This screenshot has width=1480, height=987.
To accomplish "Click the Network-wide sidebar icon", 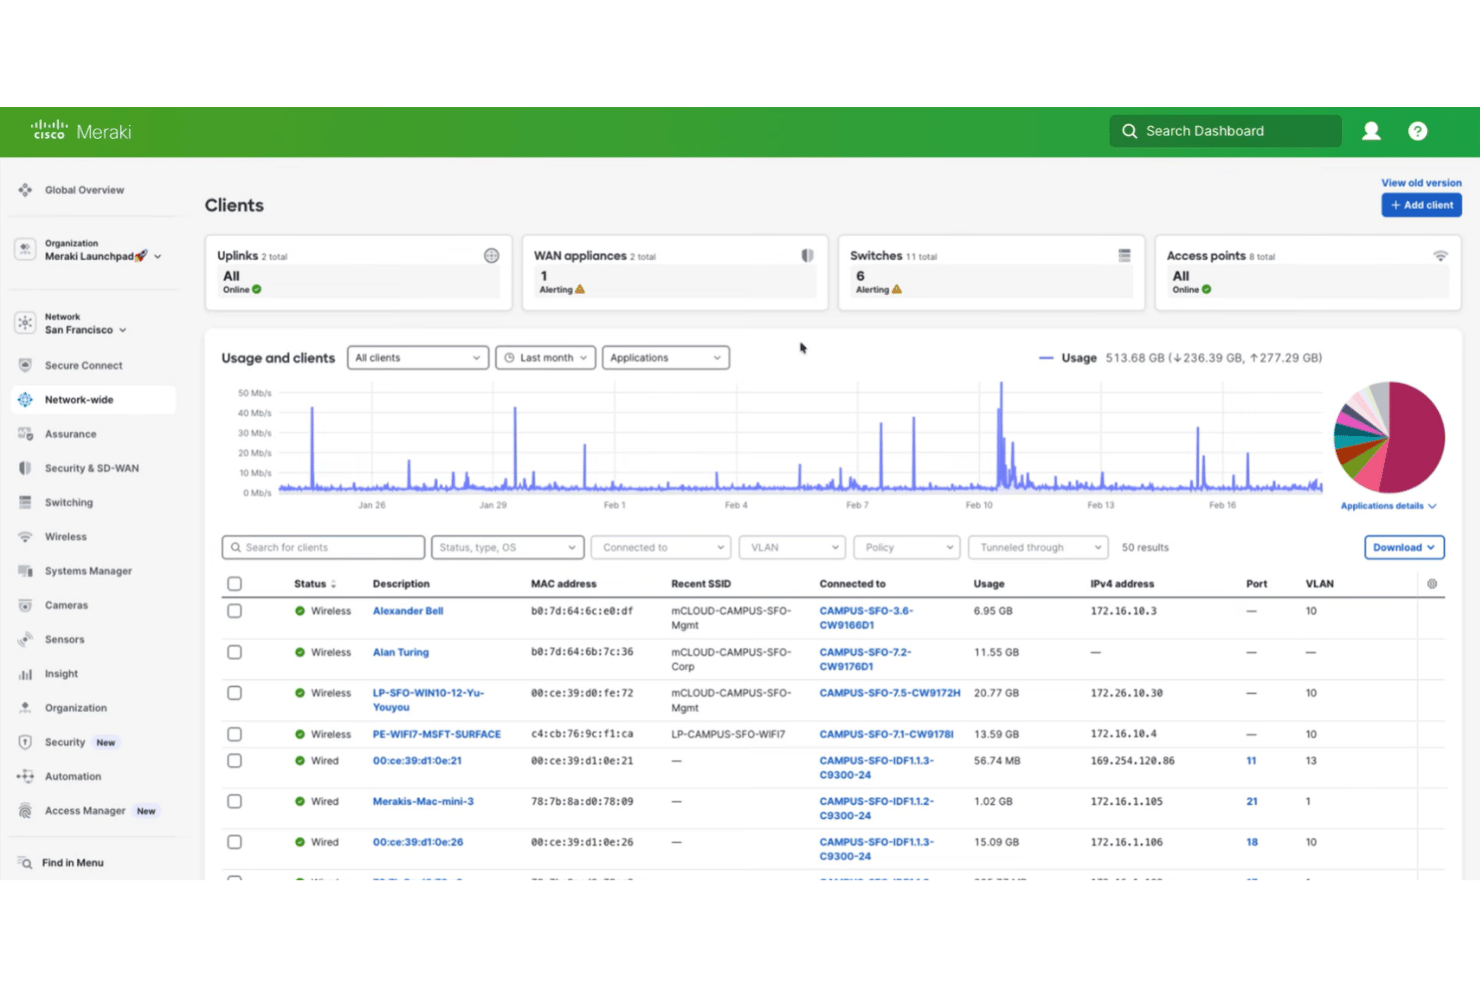I will [x=25, y=400].
